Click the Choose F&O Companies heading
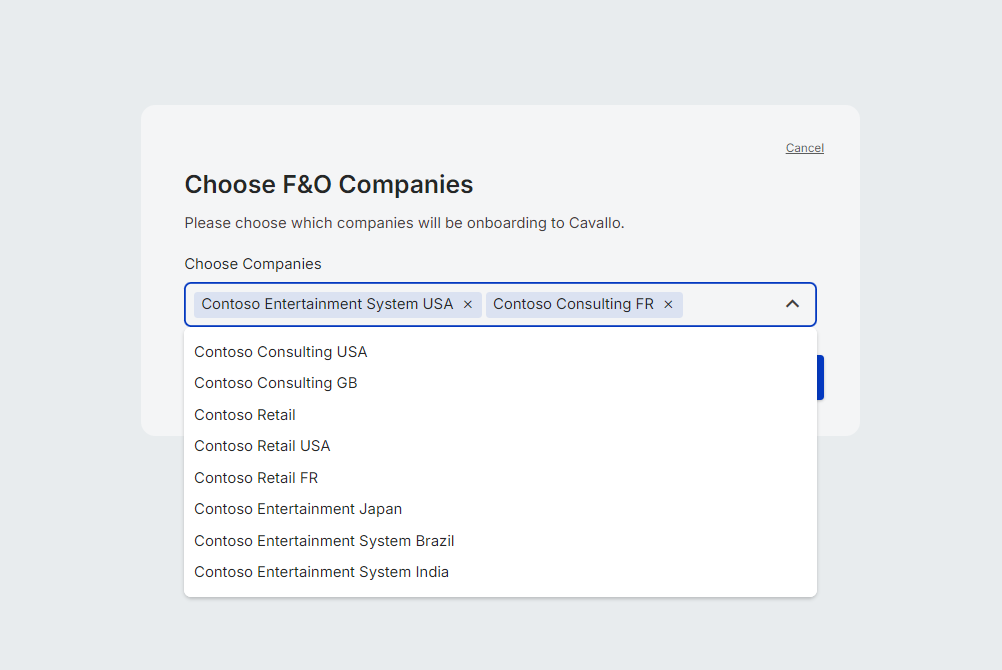The width and height of the screenshot is (1002, 670). 329,185
